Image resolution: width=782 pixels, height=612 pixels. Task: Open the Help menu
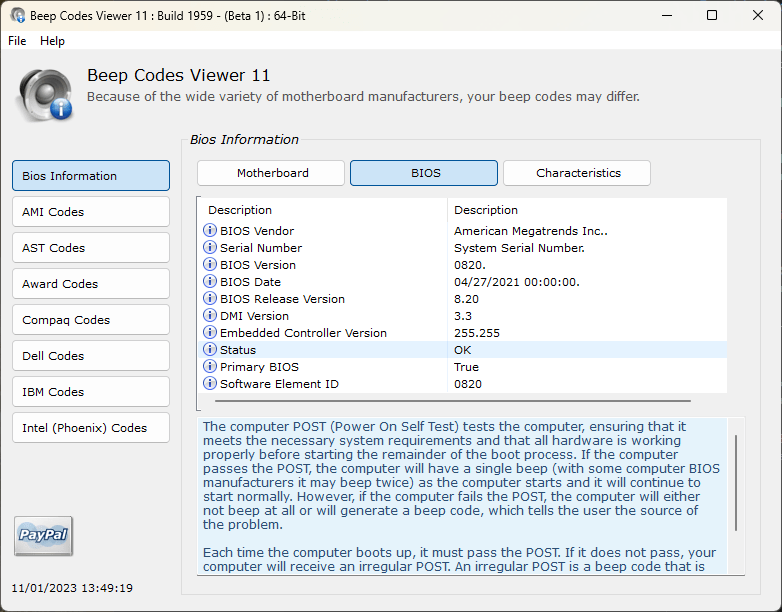(52, 41)
